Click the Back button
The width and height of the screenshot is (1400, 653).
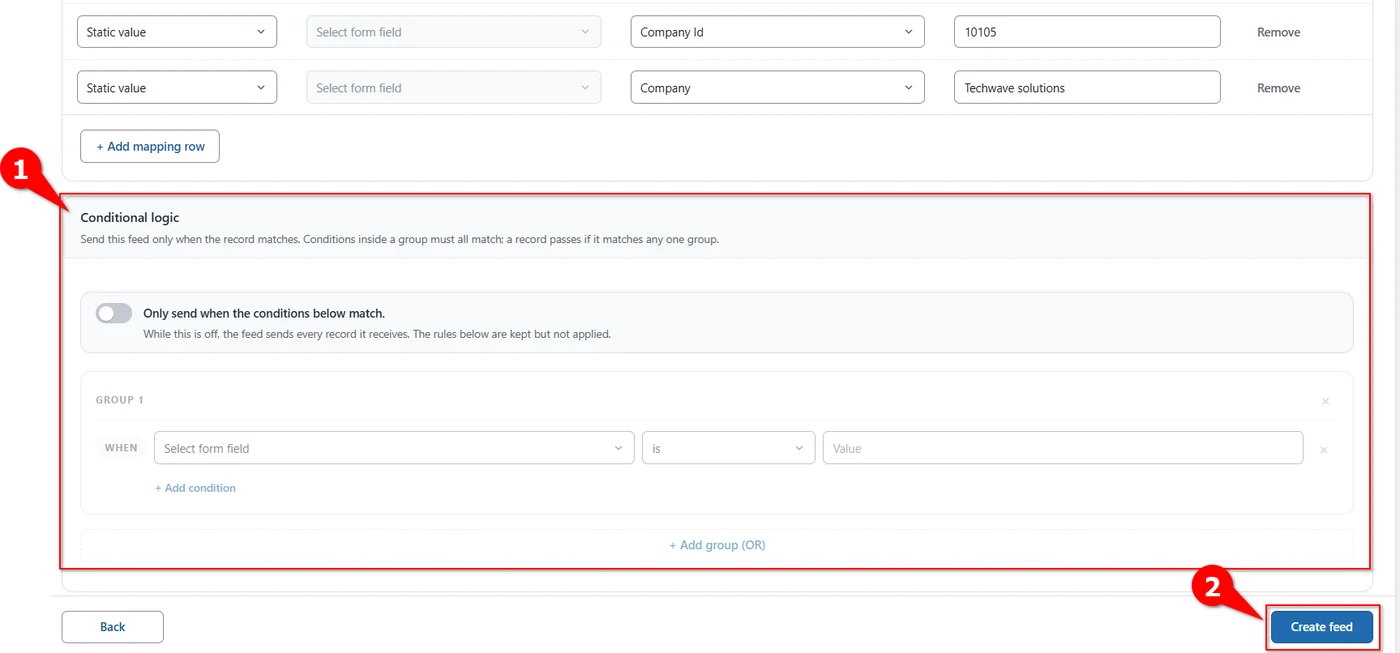pos(112,627)
